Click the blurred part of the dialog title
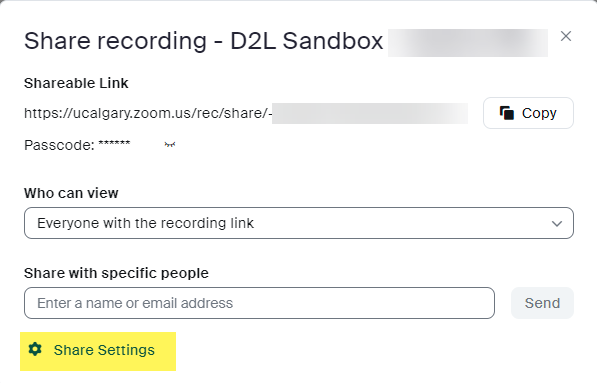Screen dimensions: 597x383 (468, 43)
